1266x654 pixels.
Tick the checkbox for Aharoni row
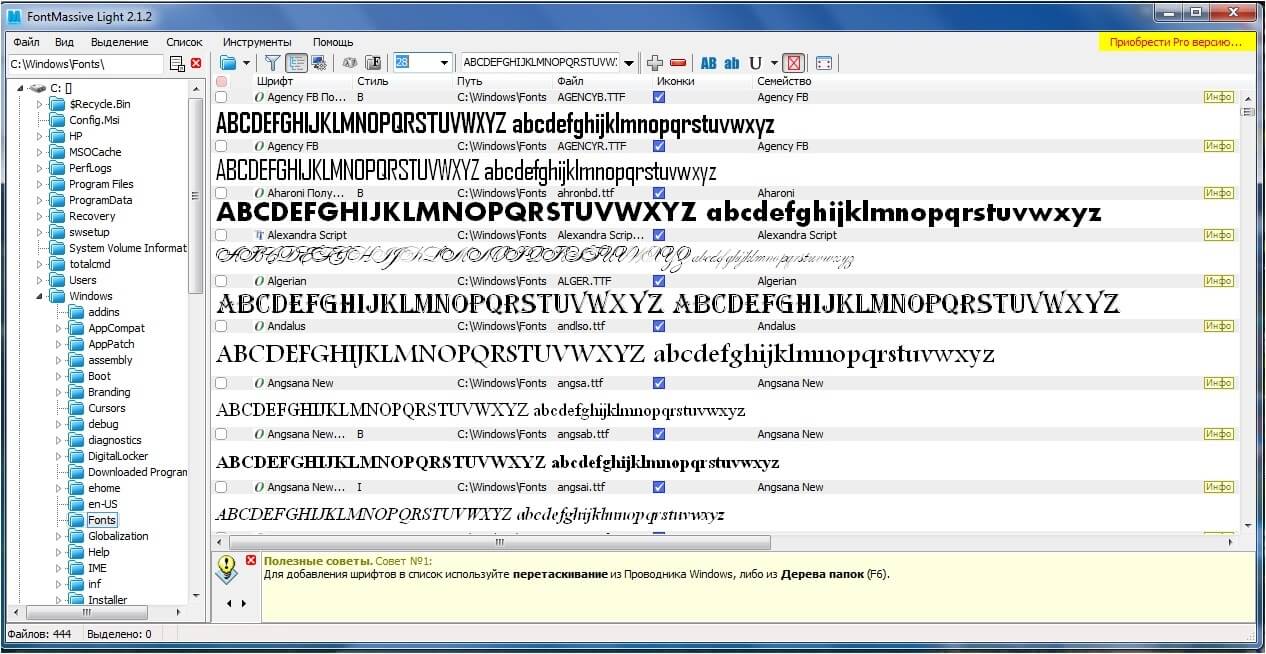coord(221,193)
